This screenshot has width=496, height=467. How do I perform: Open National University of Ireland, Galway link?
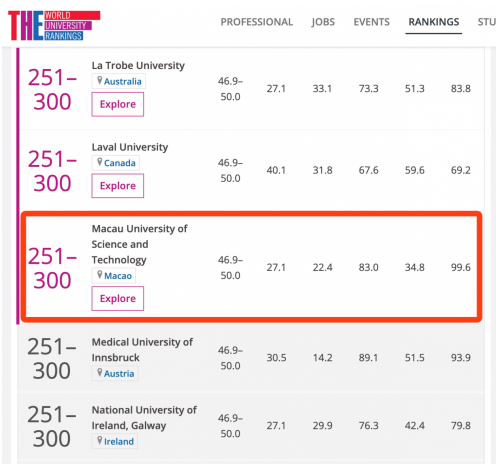click(144, 418)
